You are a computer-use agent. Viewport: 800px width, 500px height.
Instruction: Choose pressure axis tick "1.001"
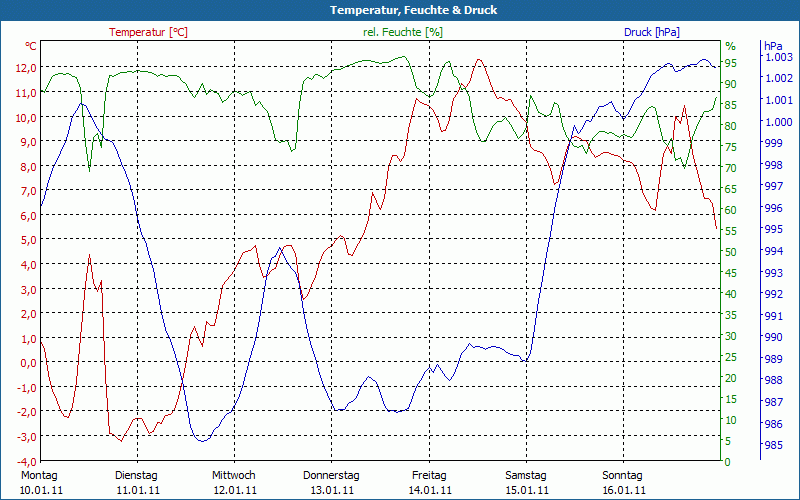(x=779, y=99)
